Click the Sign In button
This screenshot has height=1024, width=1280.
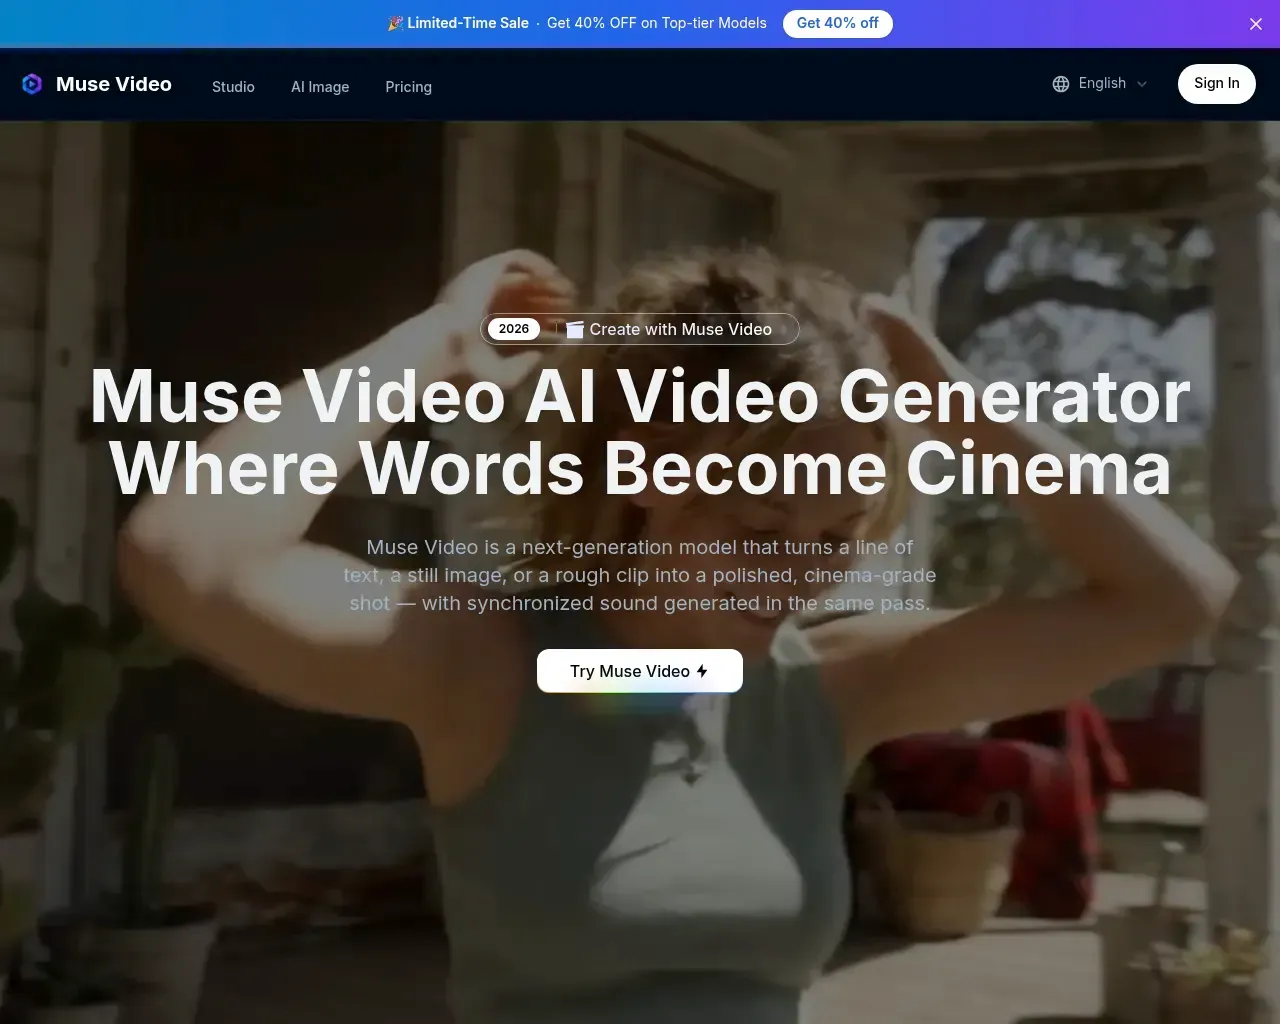pos(1216,83)
